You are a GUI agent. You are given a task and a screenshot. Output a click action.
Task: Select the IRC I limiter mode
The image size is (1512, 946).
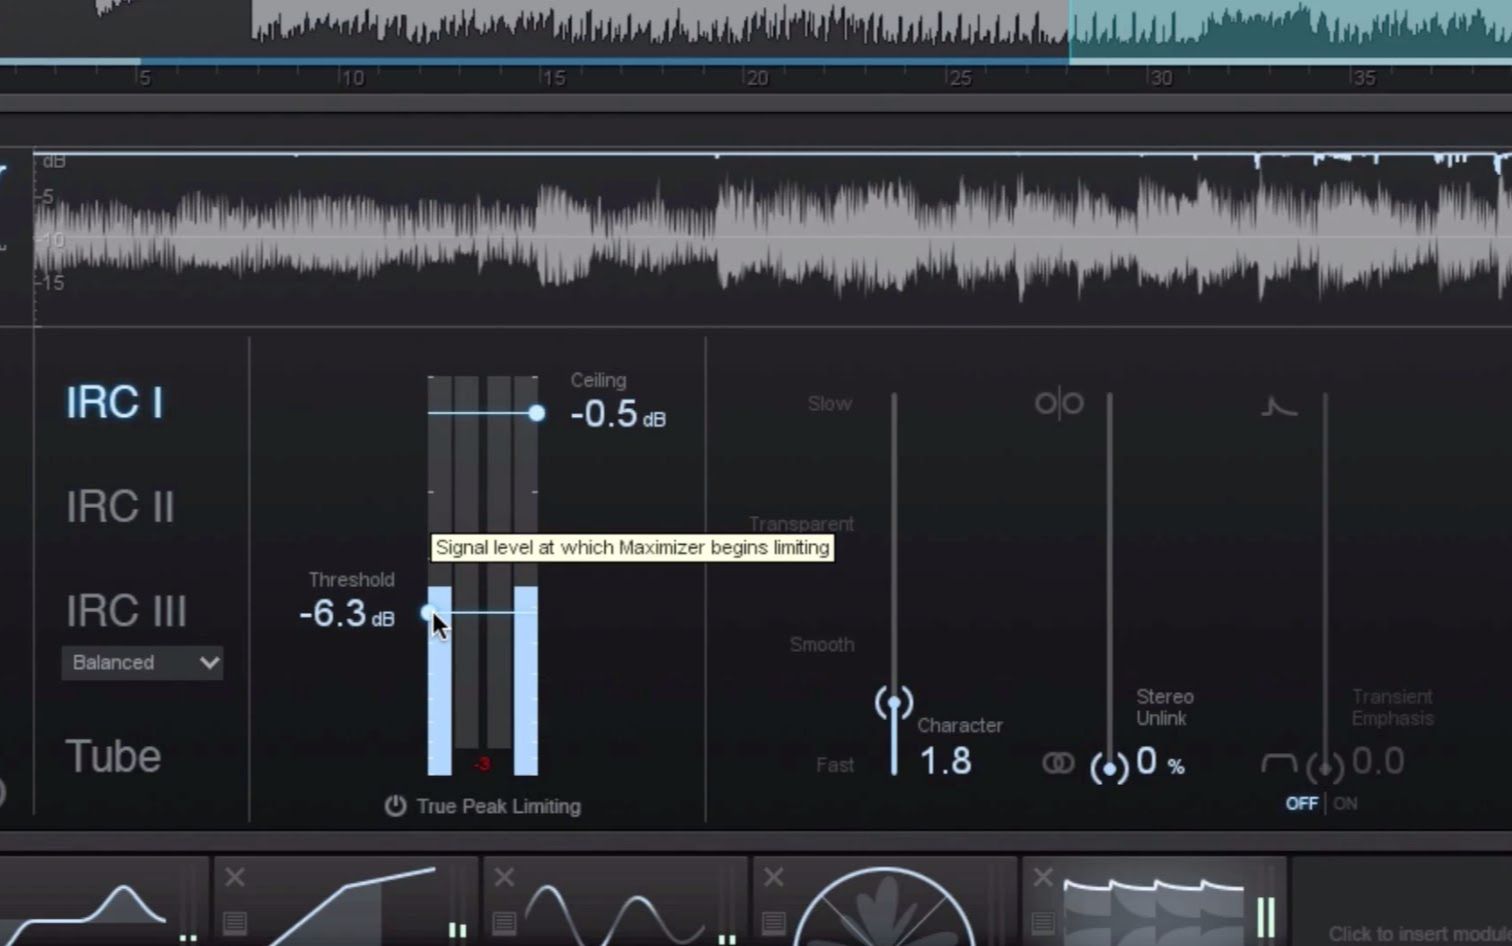114,403
